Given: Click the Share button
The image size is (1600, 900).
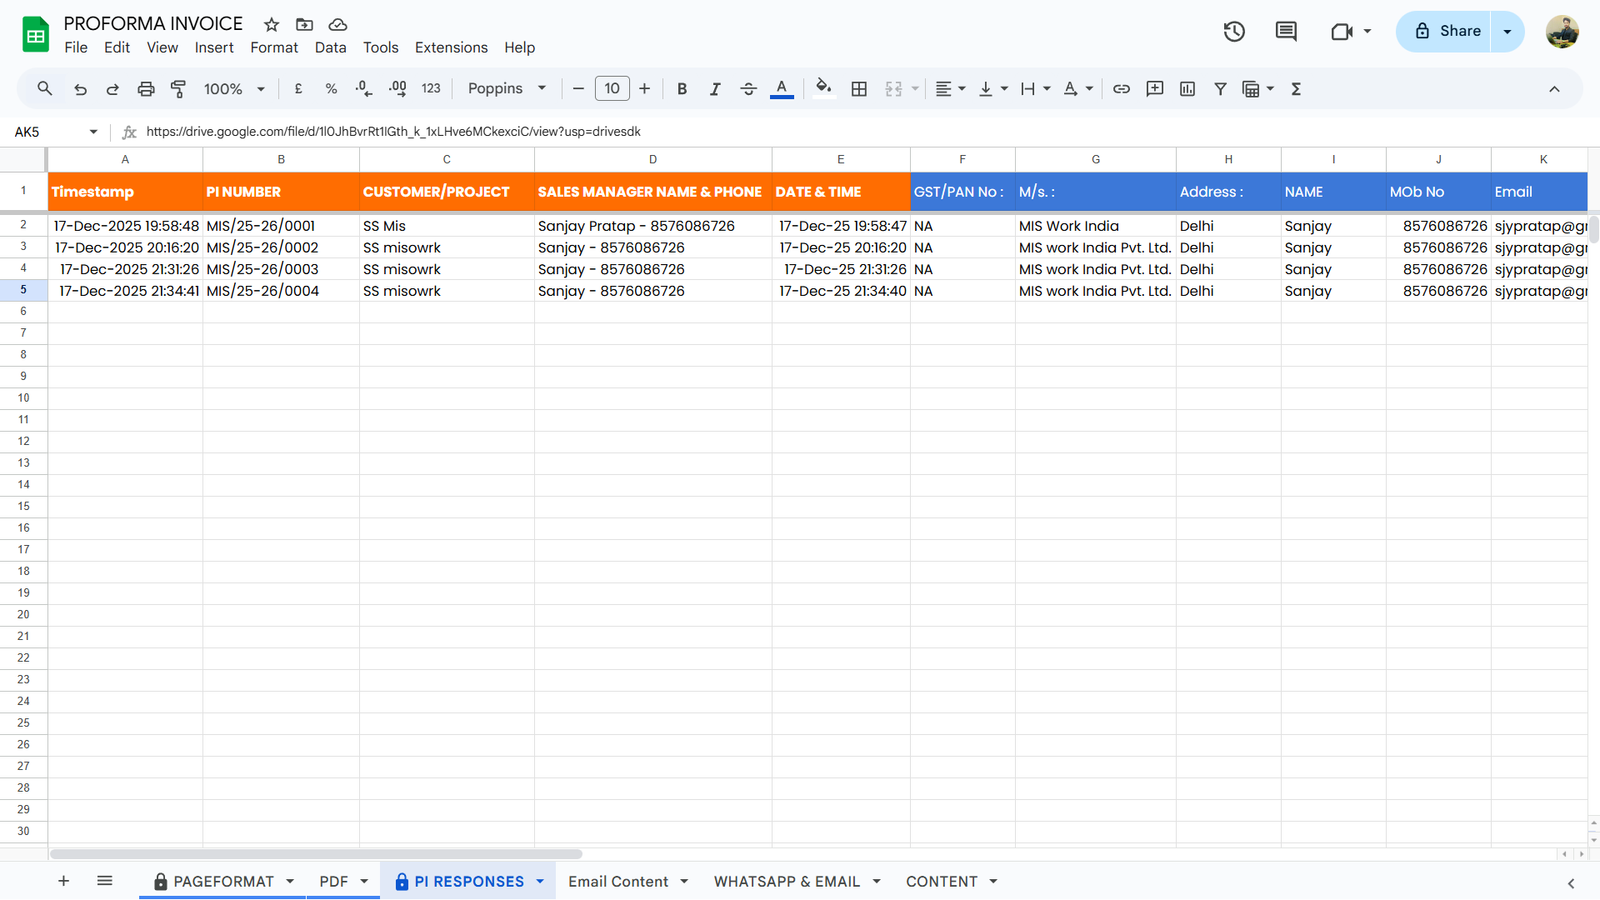Looking at the screenshot, I should pos(1445,31).
